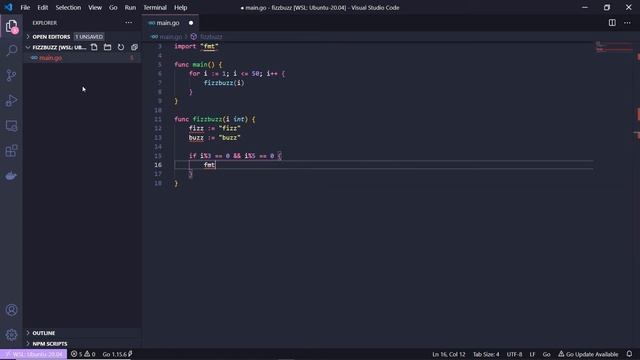Open the Go menu

tap(113, 7)
